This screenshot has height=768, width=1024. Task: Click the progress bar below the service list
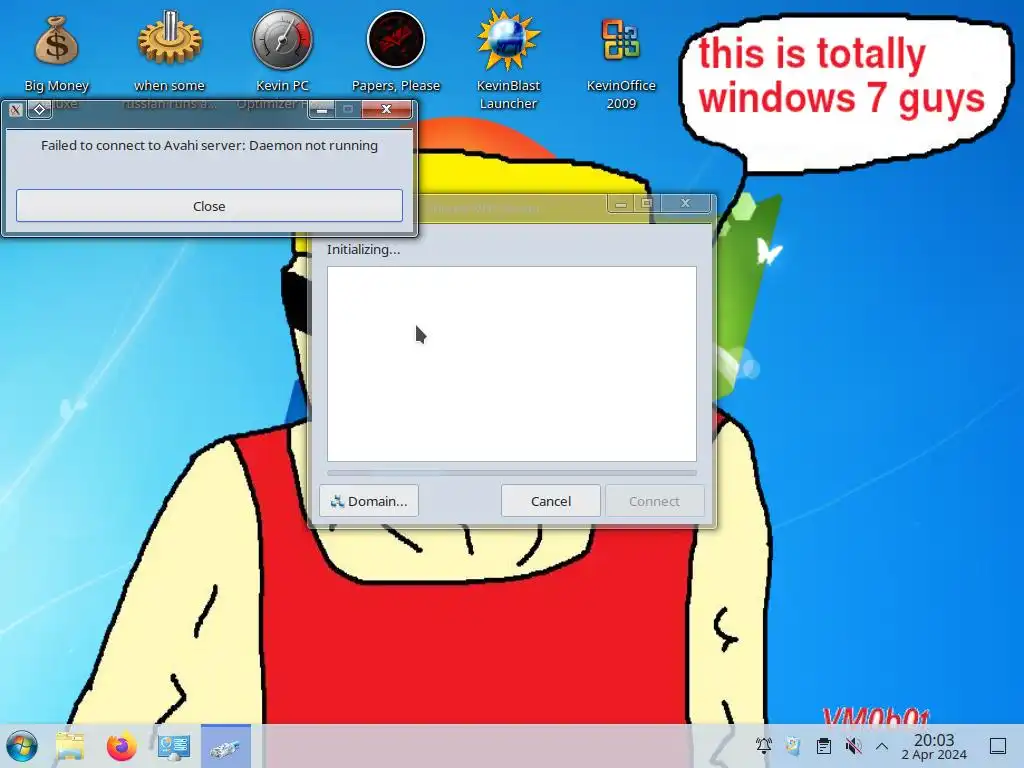click(512, 473)
